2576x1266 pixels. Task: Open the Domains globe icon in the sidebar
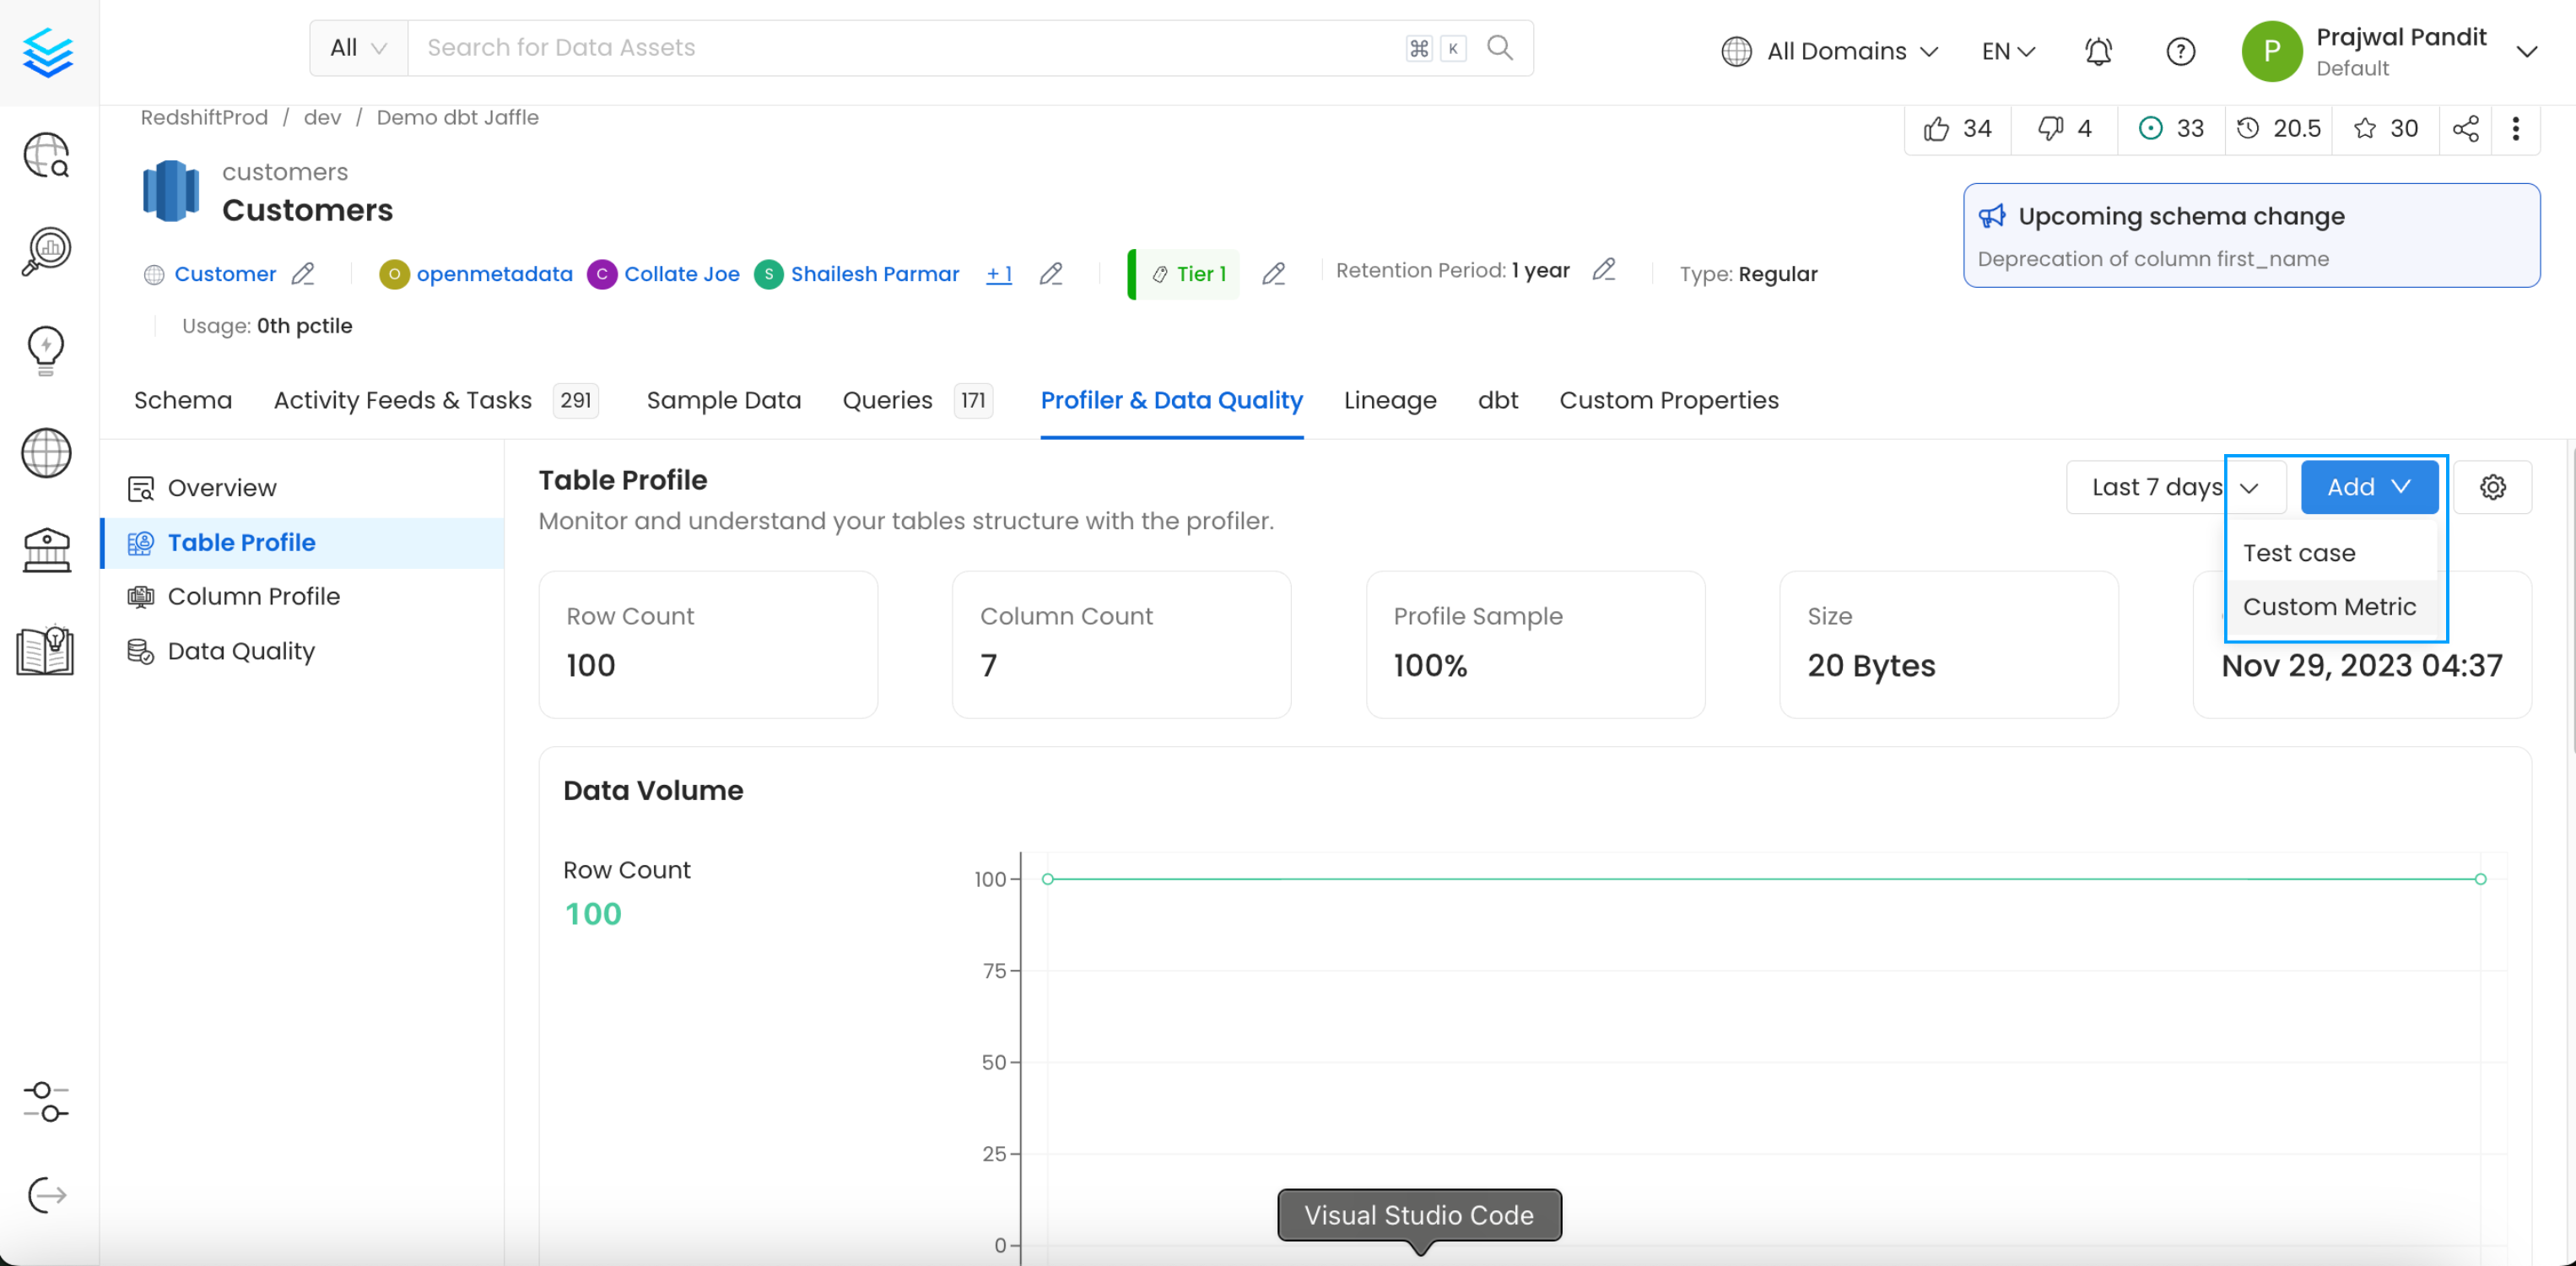click(x=46, y=452)
